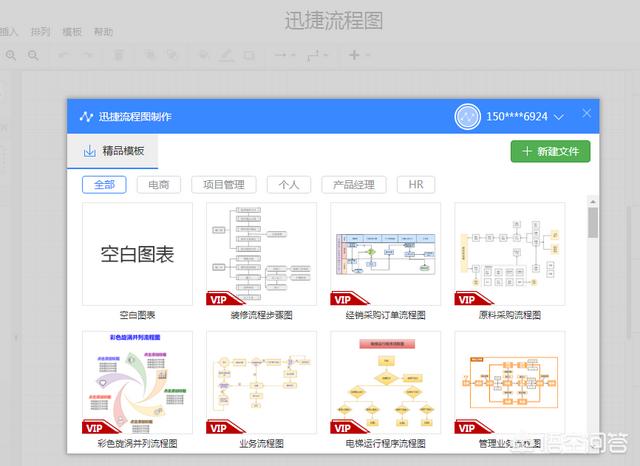Click the 空白图表 caption text

137,315
